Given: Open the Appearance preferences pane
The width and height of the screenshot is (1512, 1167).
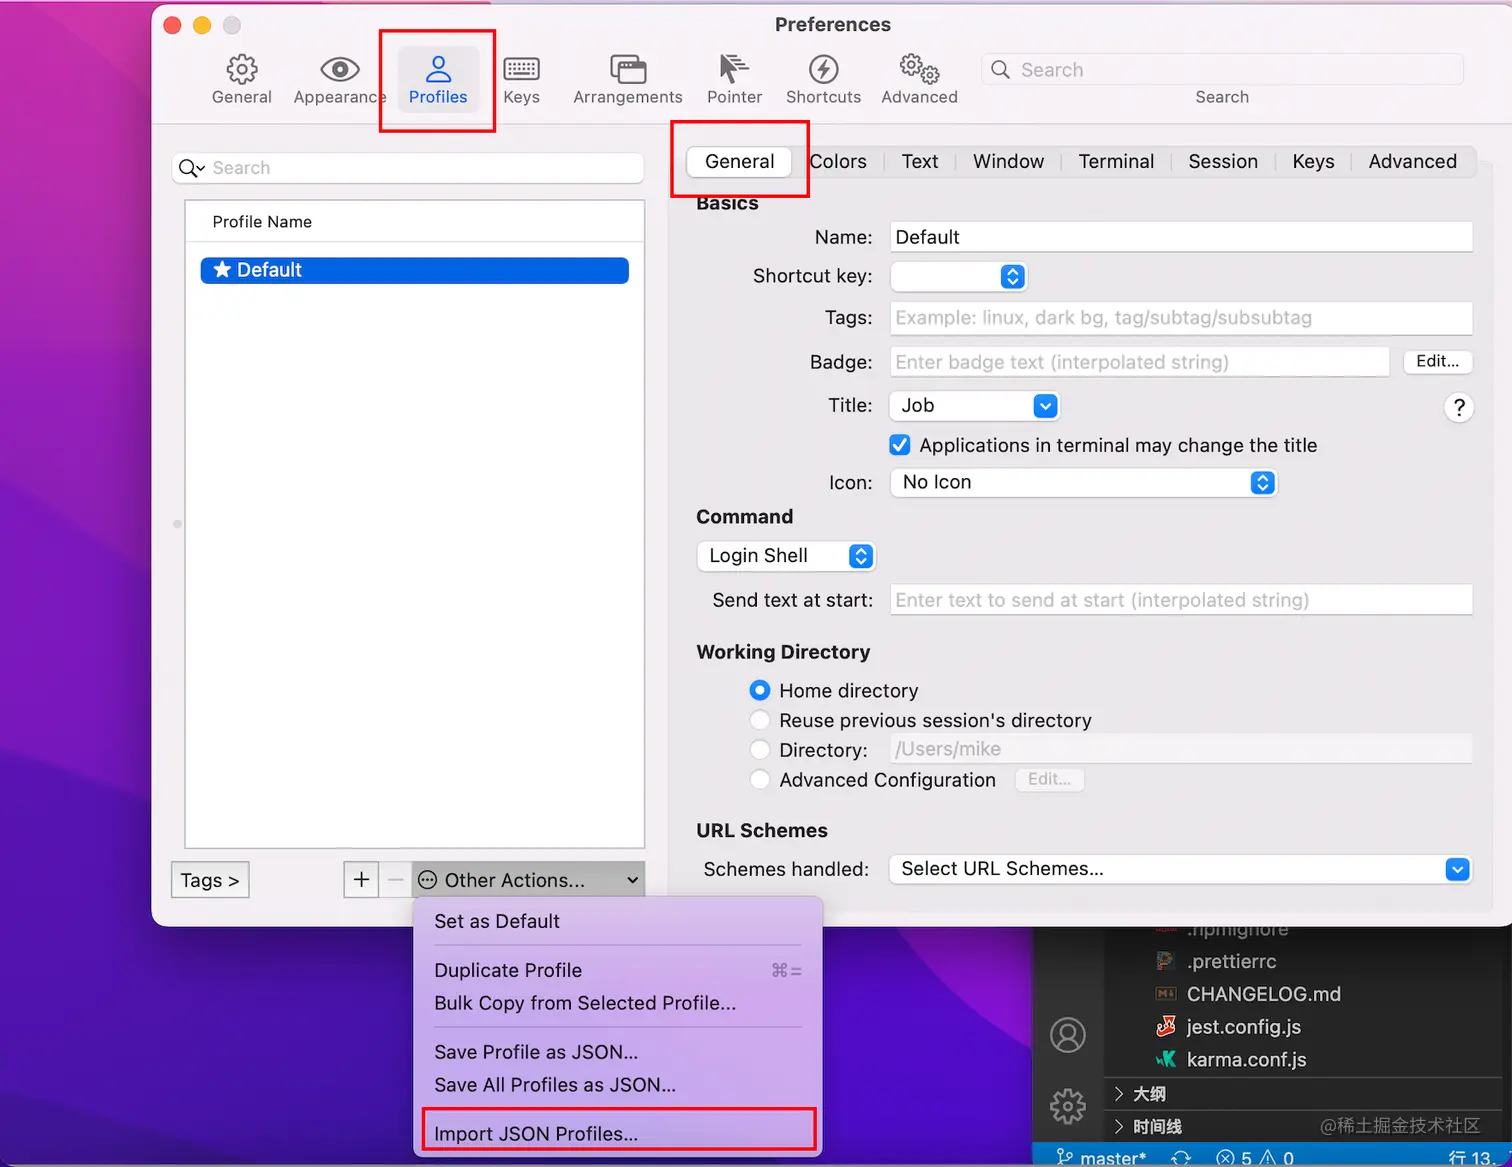Looking at the screenshot, I should pyautogui.click(x=339, y=79).
